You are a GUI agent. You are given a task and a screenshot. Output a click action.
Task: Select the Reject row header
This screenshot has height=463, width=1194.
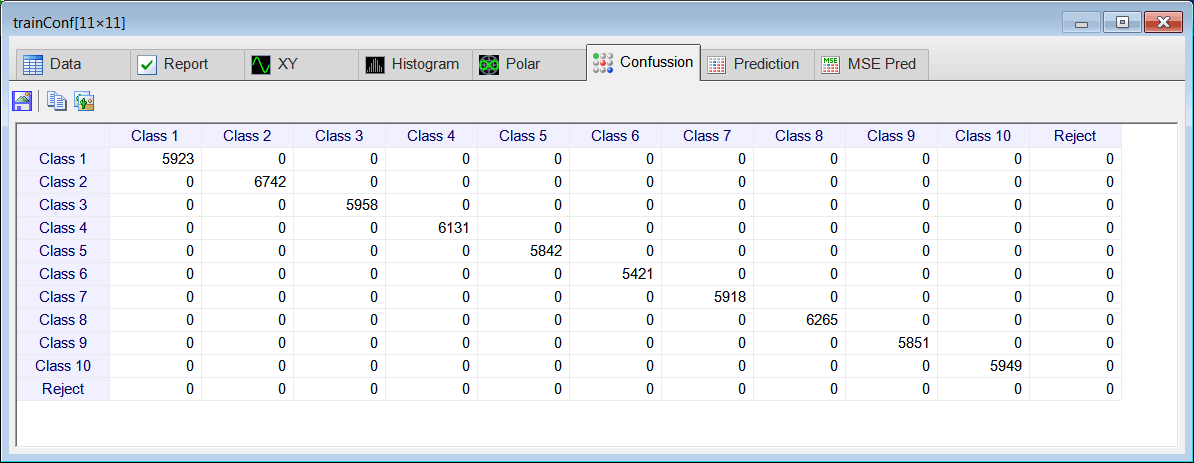[x=63, y=389]
